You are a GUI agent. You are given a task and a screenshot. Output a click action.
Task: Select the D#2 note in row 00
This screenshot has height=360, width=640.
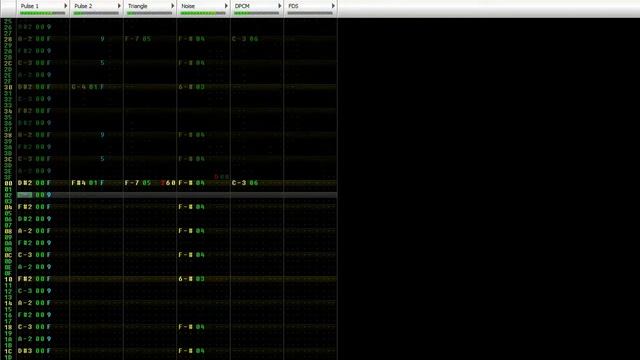[x=25, y=183]
